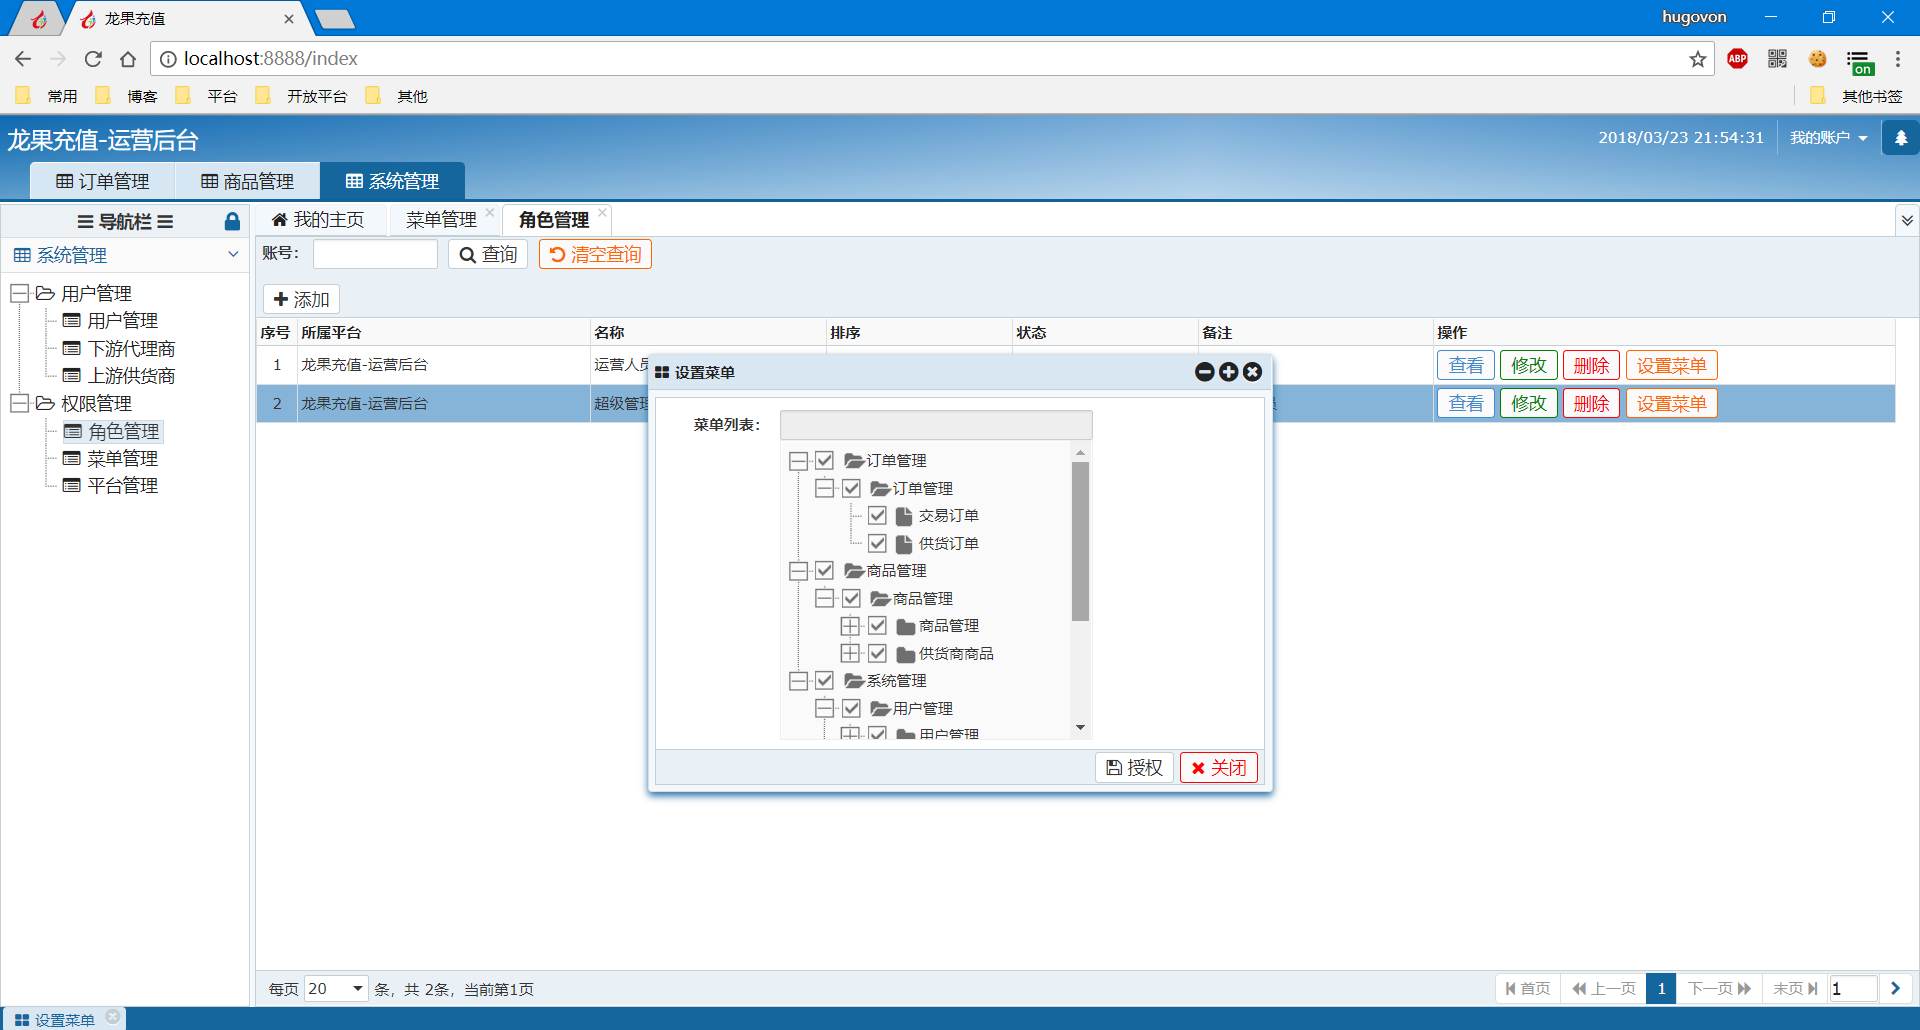Open the cookie extension icon

pos(1818,59)
